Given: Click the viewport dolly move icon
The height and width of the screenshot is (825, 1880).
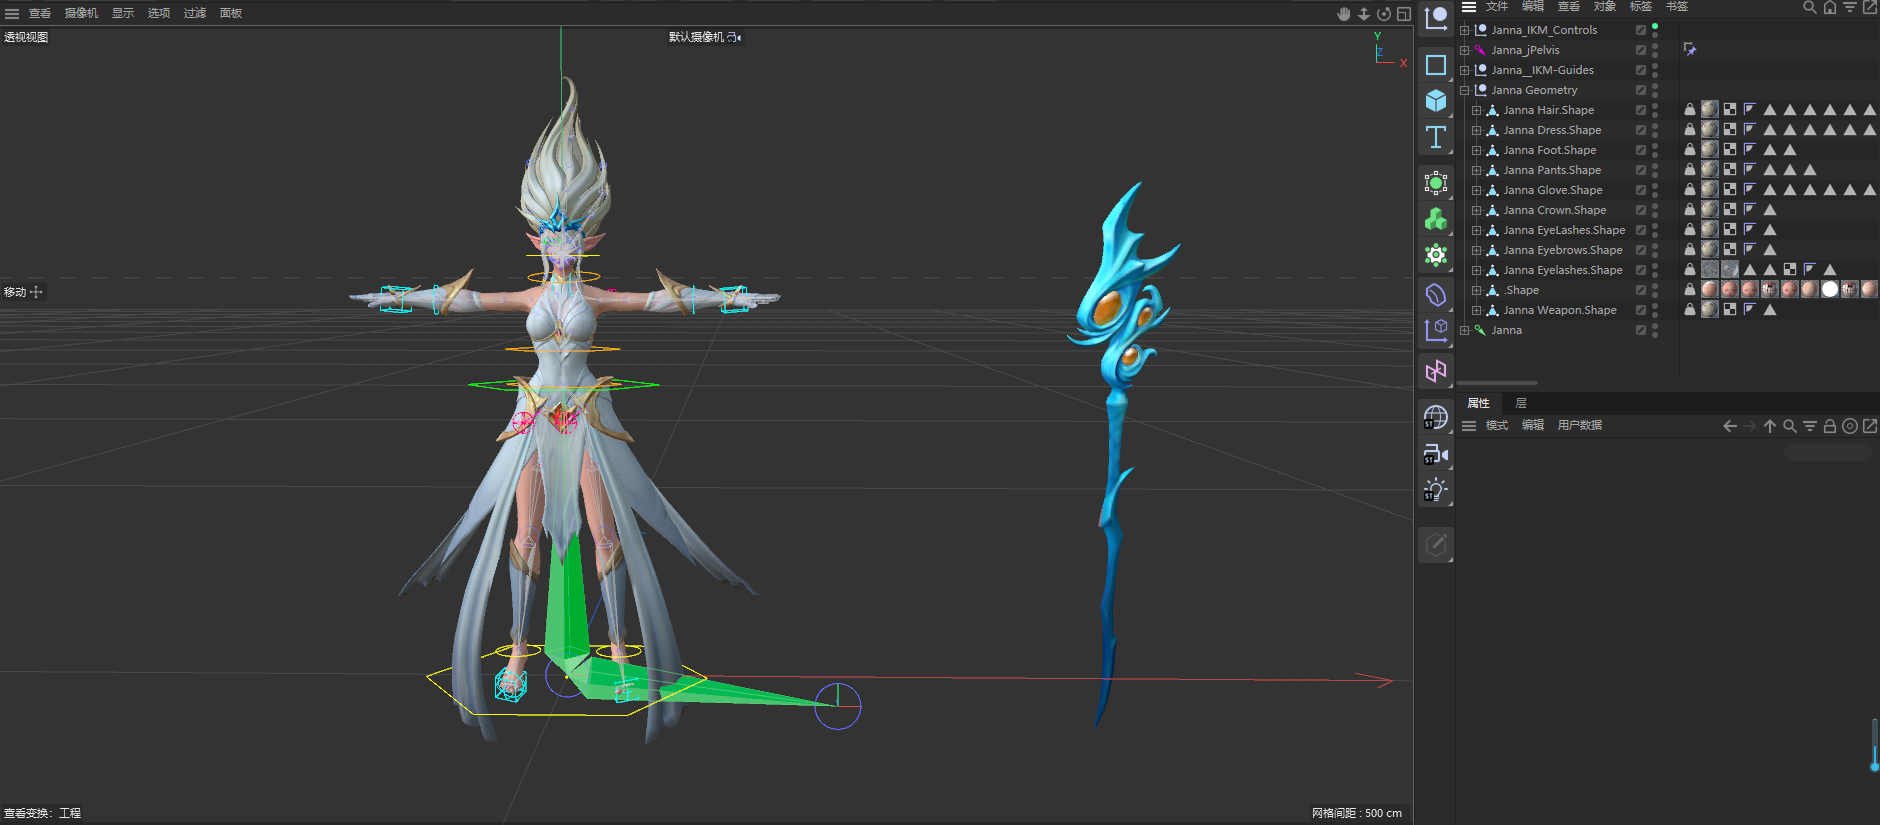Looking at the screenshot, I should (1364, 14).
